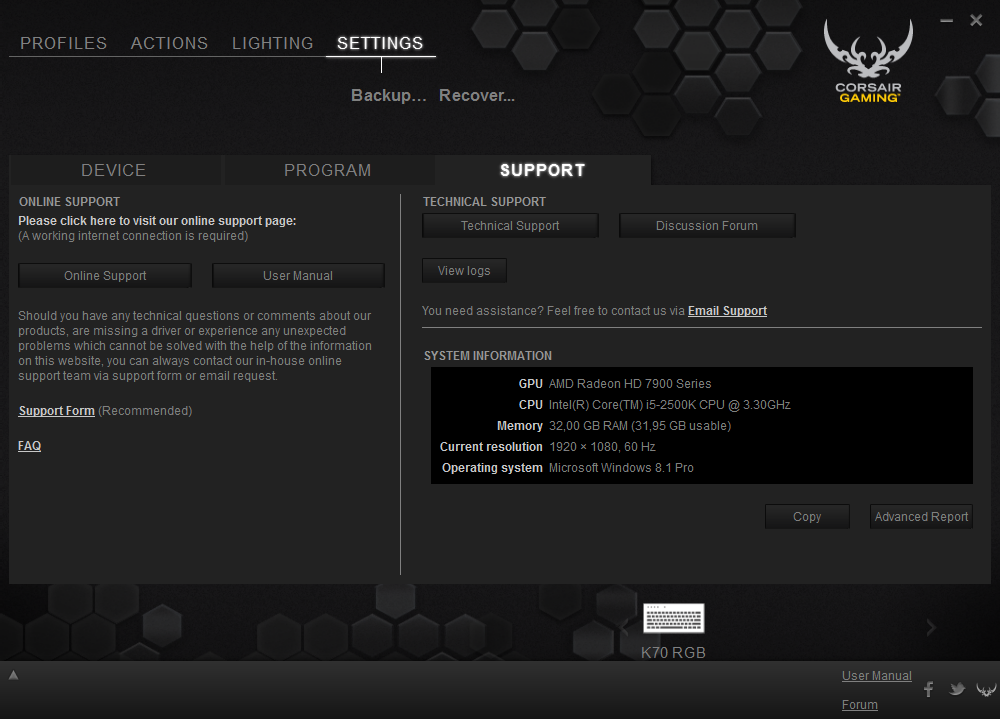1000x719 pixels.
Task: Expand the bottom panel with up arrow
Action: [x=13, y=675]
